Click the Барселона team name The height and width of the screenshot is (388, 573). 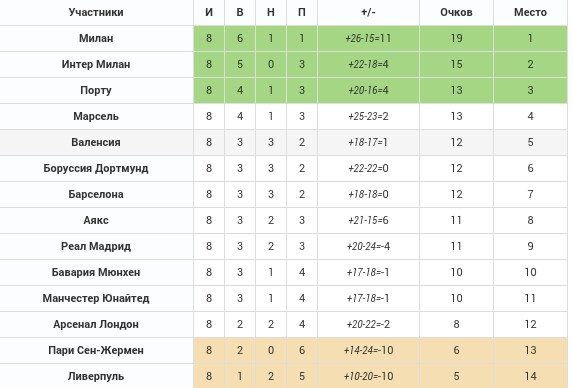[96, 194]
